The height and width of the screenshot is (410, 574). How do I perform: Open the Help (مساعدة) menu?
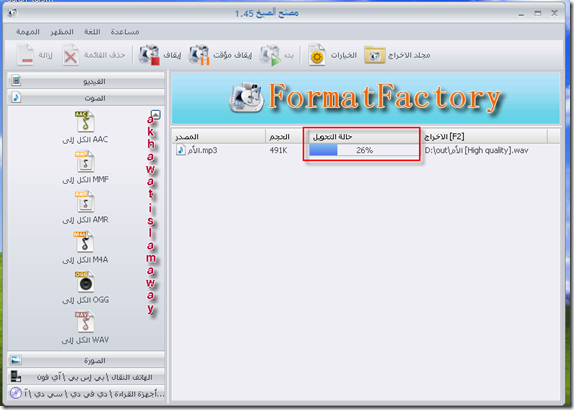point(125,32)
